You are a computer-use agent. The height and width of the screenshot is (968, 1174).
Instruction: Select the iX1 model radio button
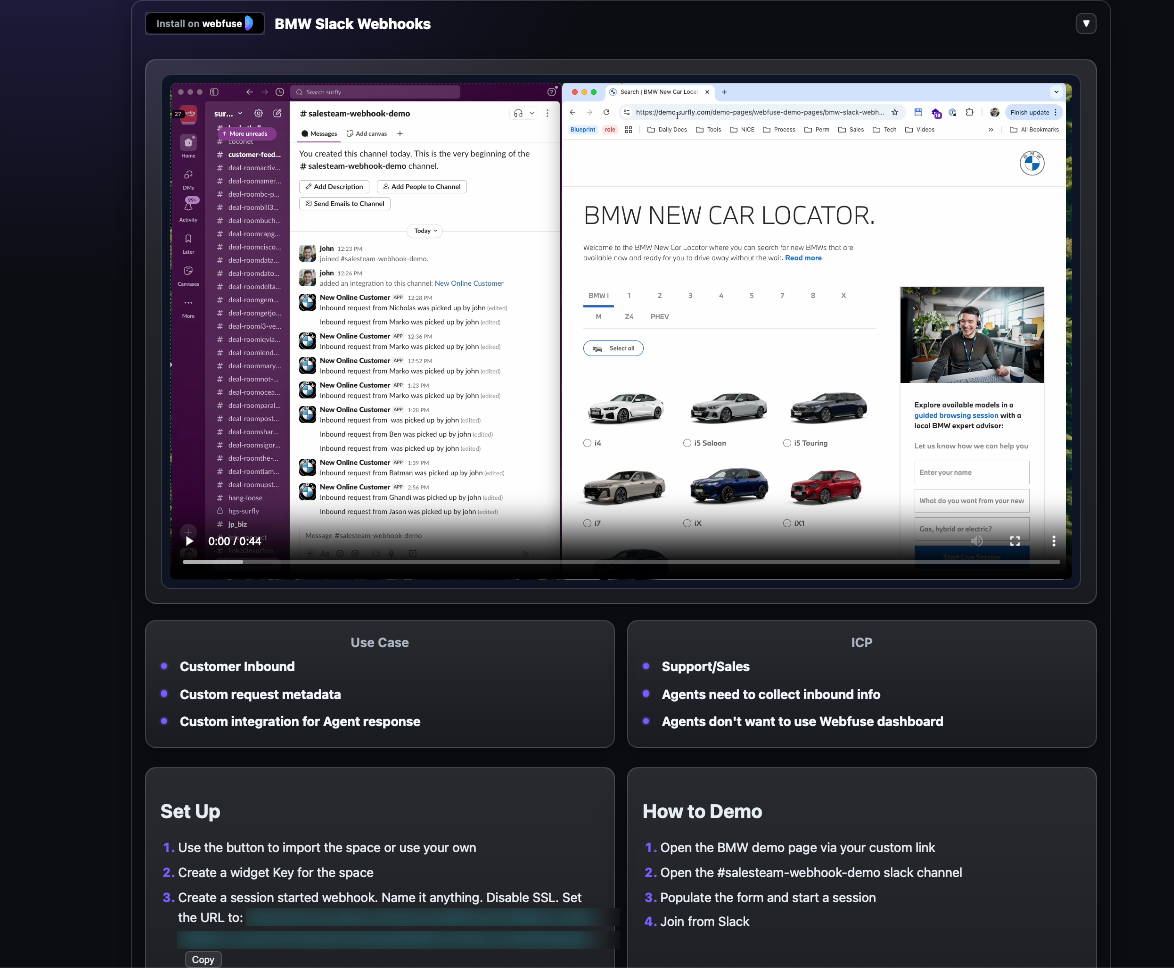[787, 523]
